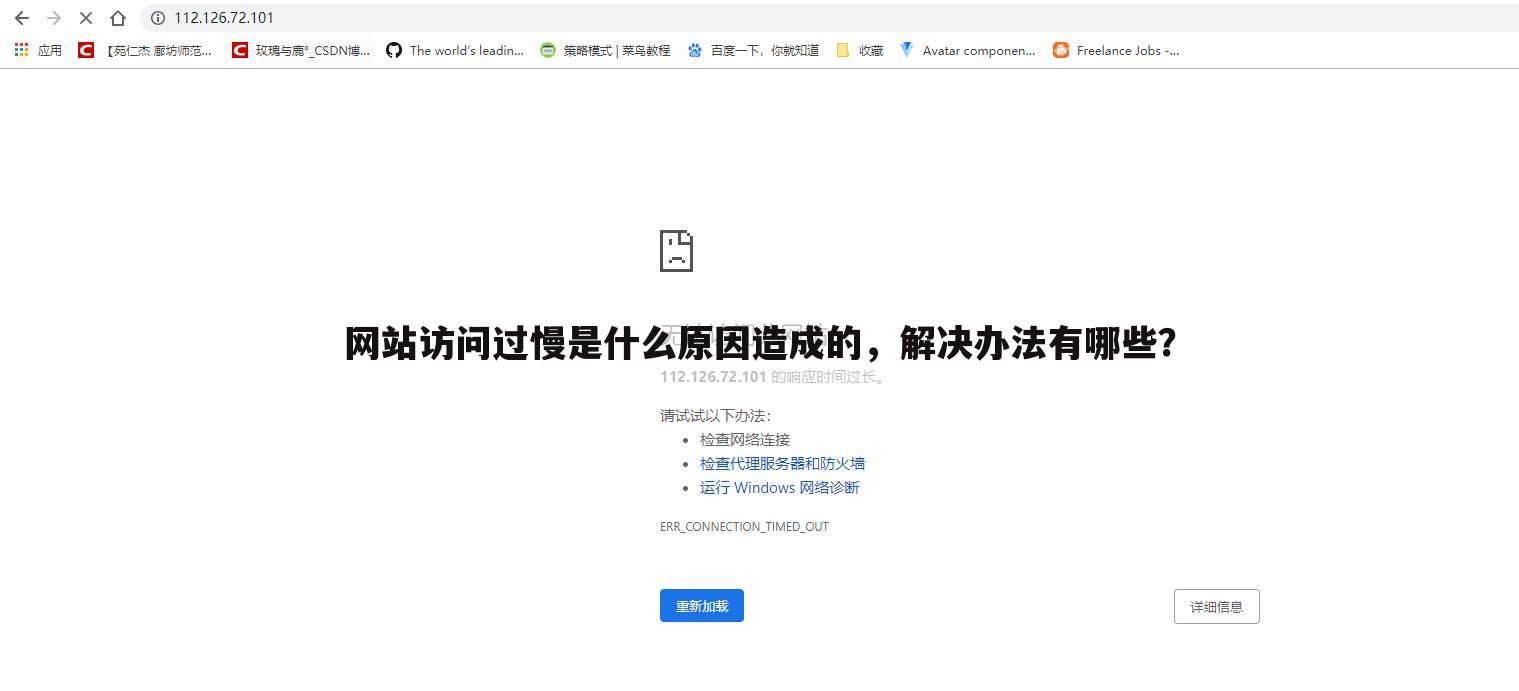This screenshot has height=691, width=1519.
Task: Click the Avatar component bookmark icon
Action: [x=906, y=50]
